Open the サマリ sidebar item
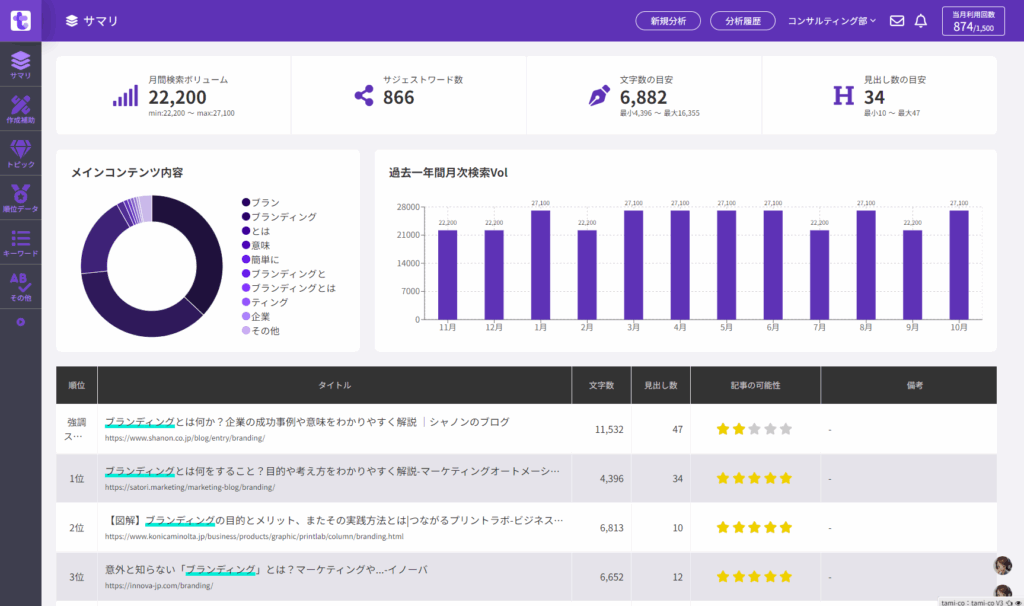1024x606 pixels. tap(20, 65)
